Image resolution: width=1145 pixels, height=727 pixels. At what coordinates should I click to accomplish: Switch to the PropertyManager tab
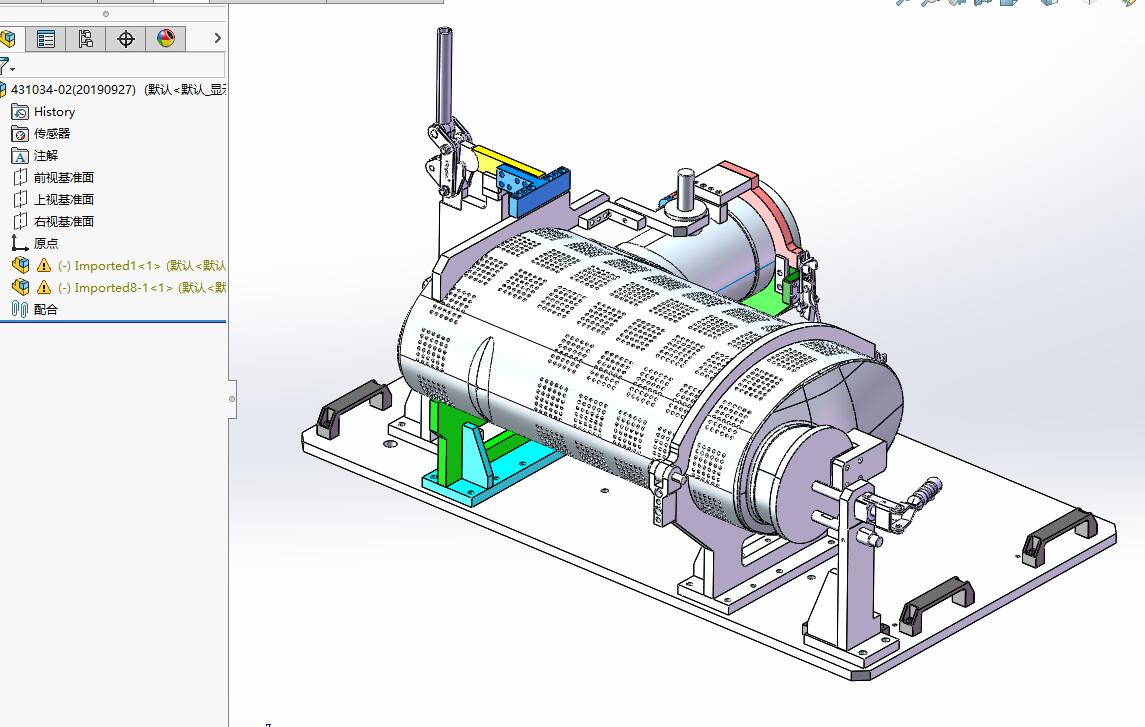tap(46, 39)
